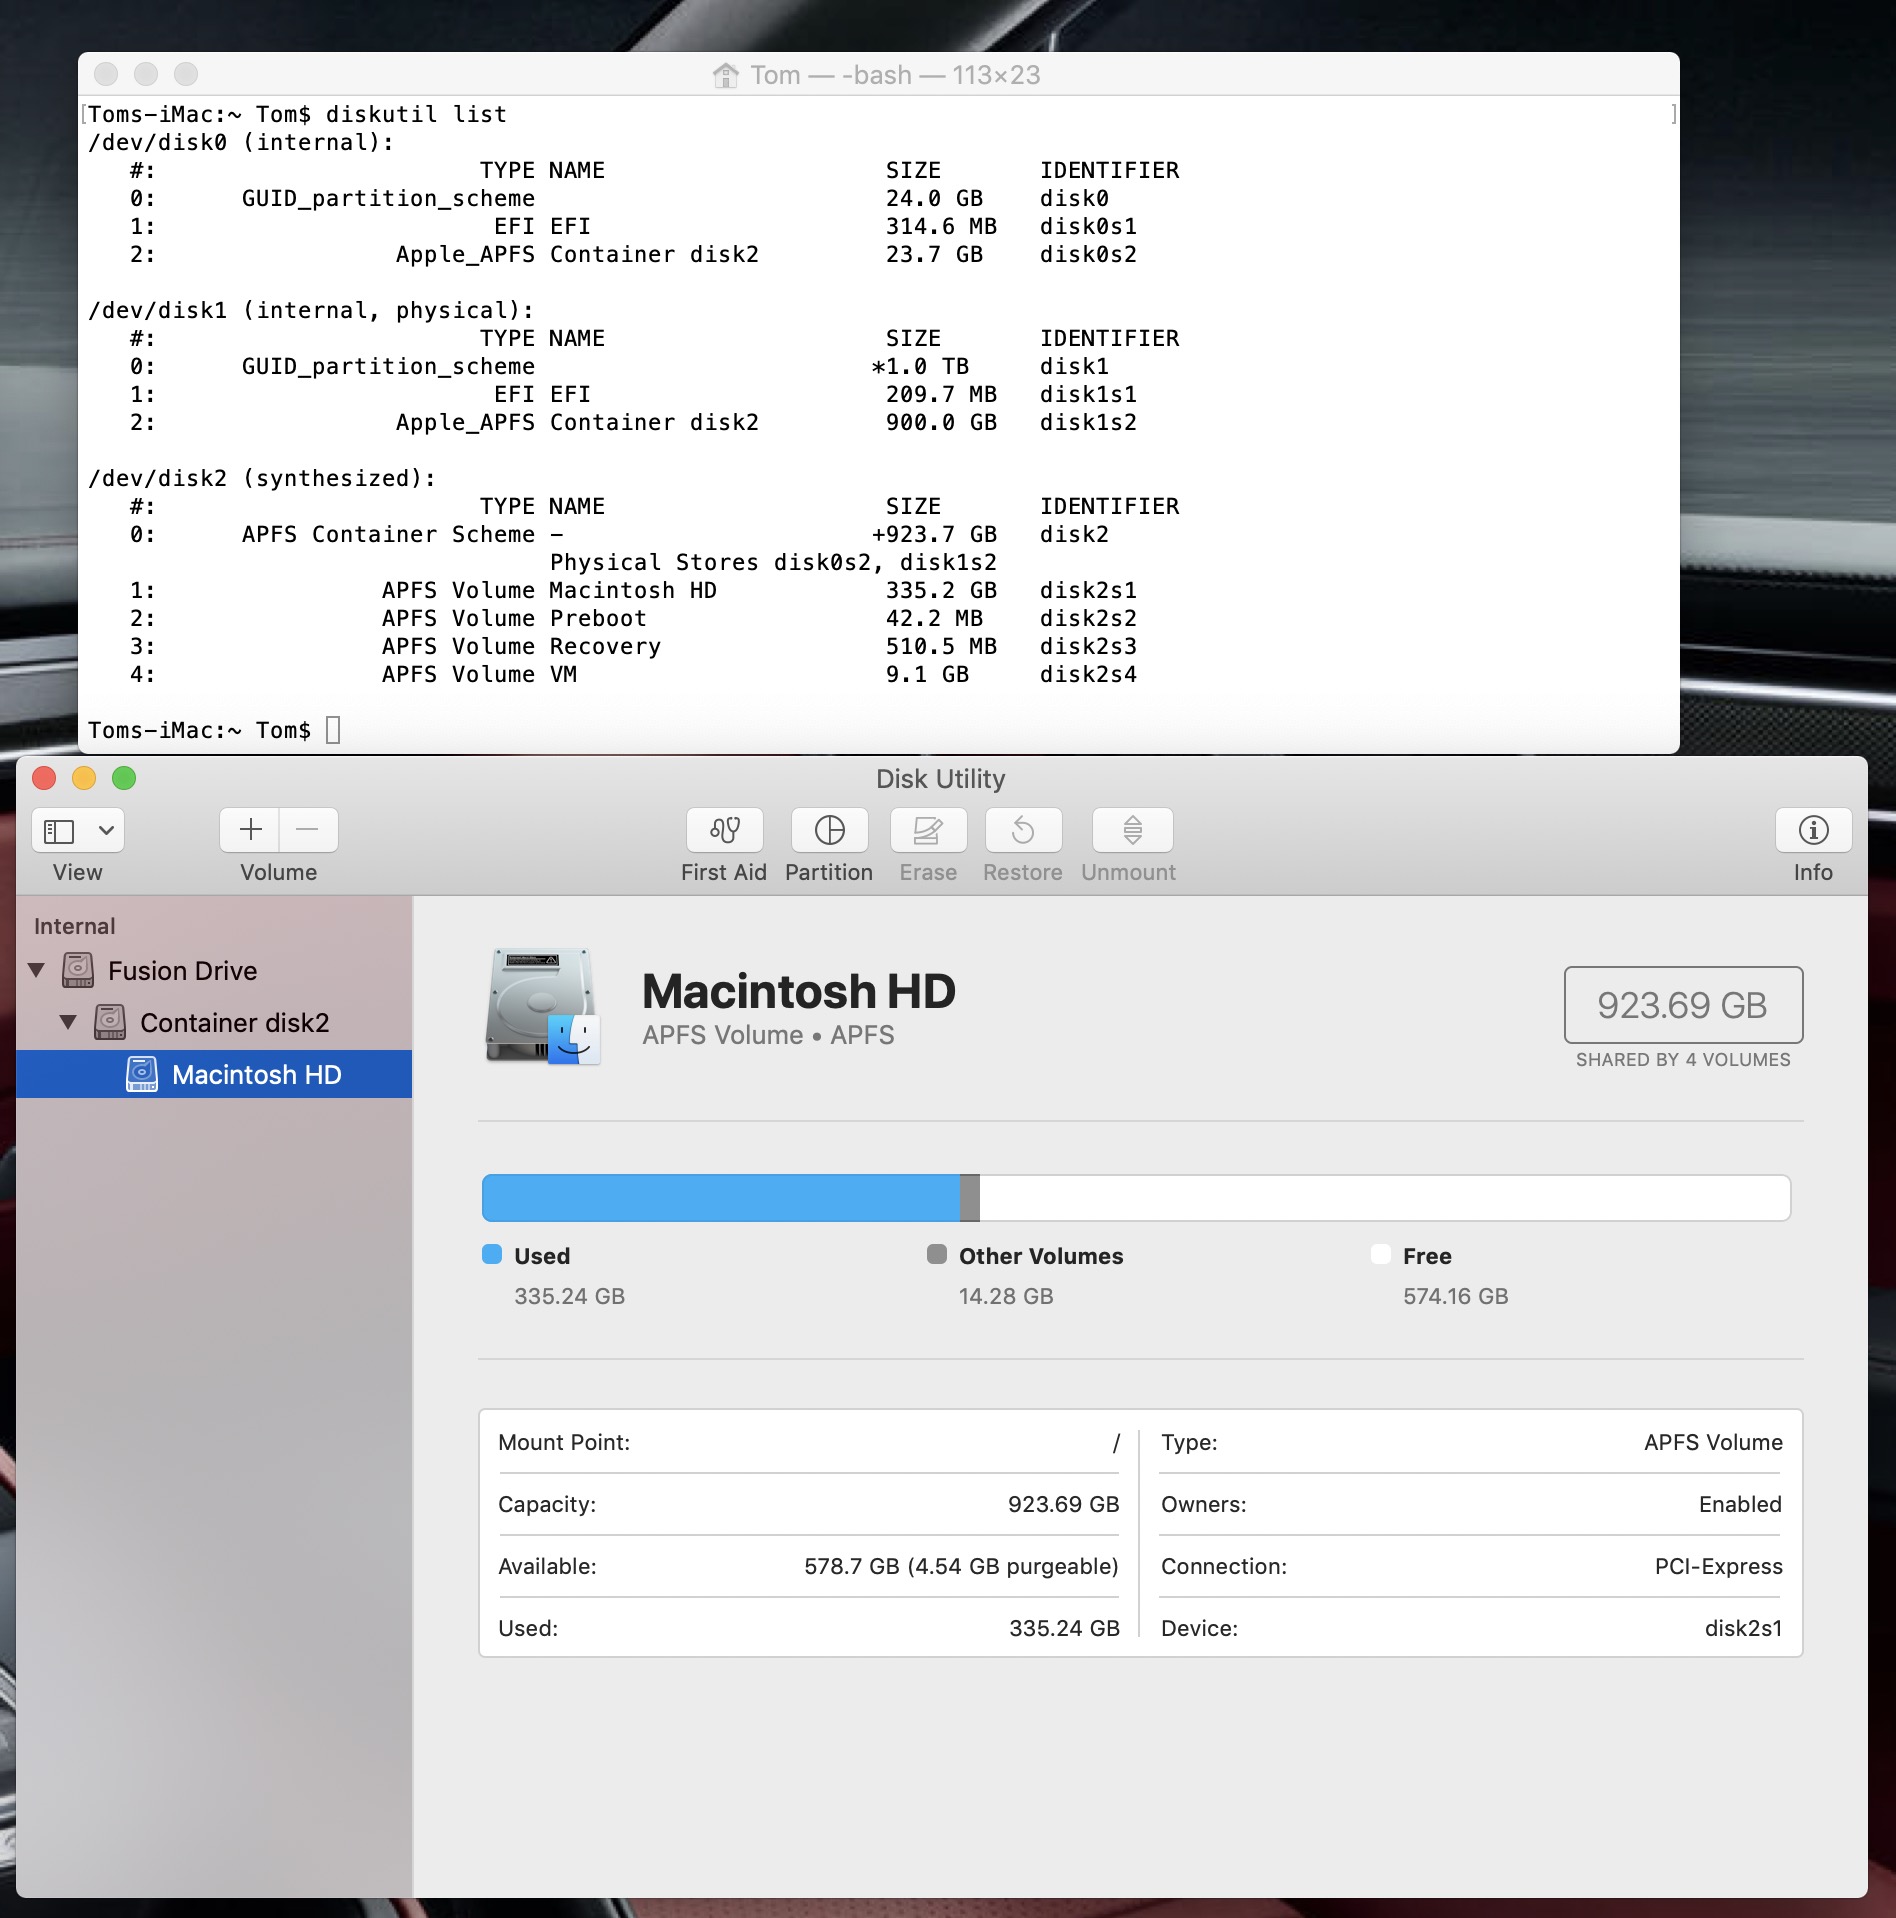Click 'PCI-Express' Connection value
Image resolution: width=1896 pixels, height=1918 pixels.
click(x=1718, y=1566)
